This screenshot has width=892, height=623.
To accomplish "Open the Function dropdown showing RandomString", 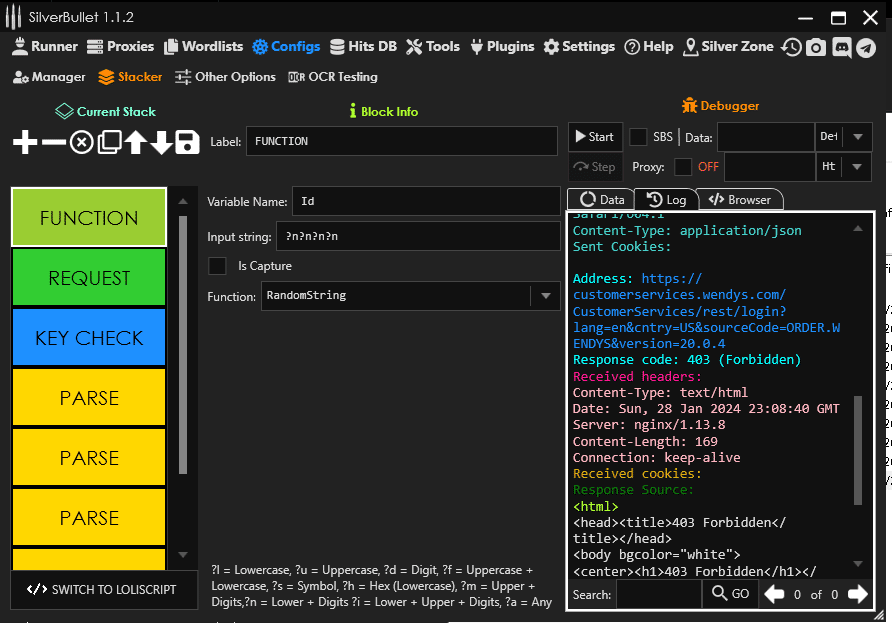I will pyautogui.click(x=545, y=296).
